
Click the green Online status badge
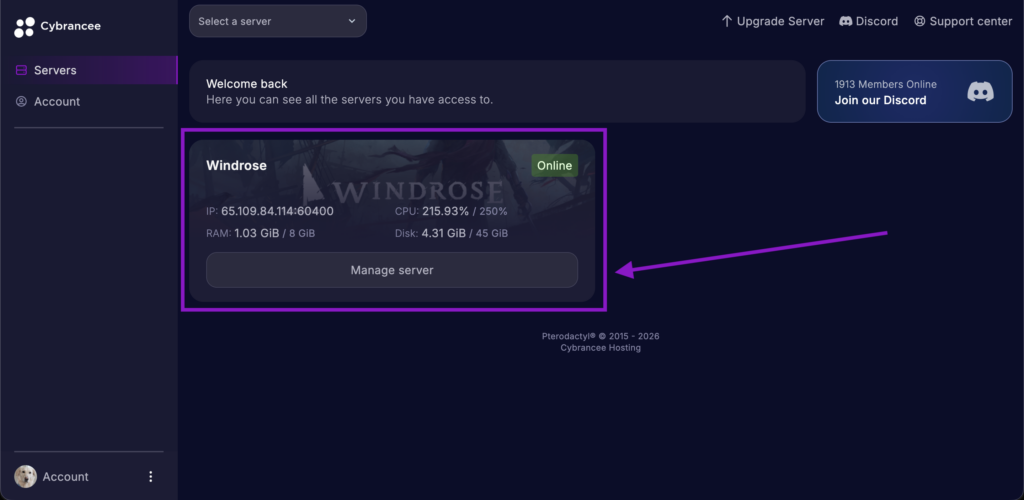(x=554, y=166)
